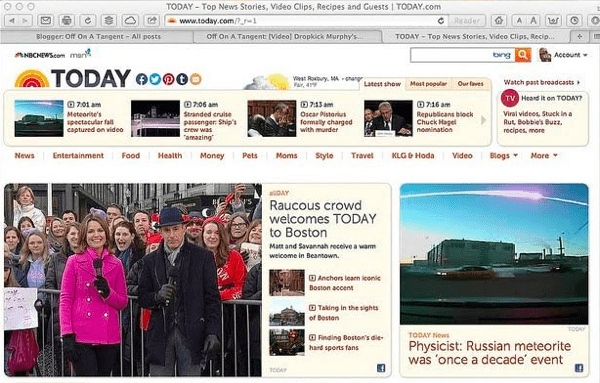Open 'Republicans block Chuck Hagel nomination' story
The width and height of the screenshot is (600, 383).
445,122
